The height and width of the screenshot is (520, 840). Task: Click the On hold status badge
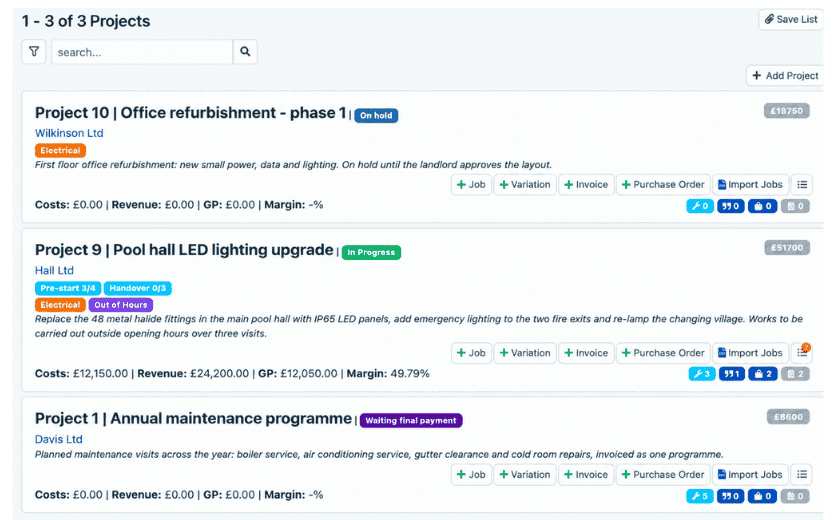(376, 116)
